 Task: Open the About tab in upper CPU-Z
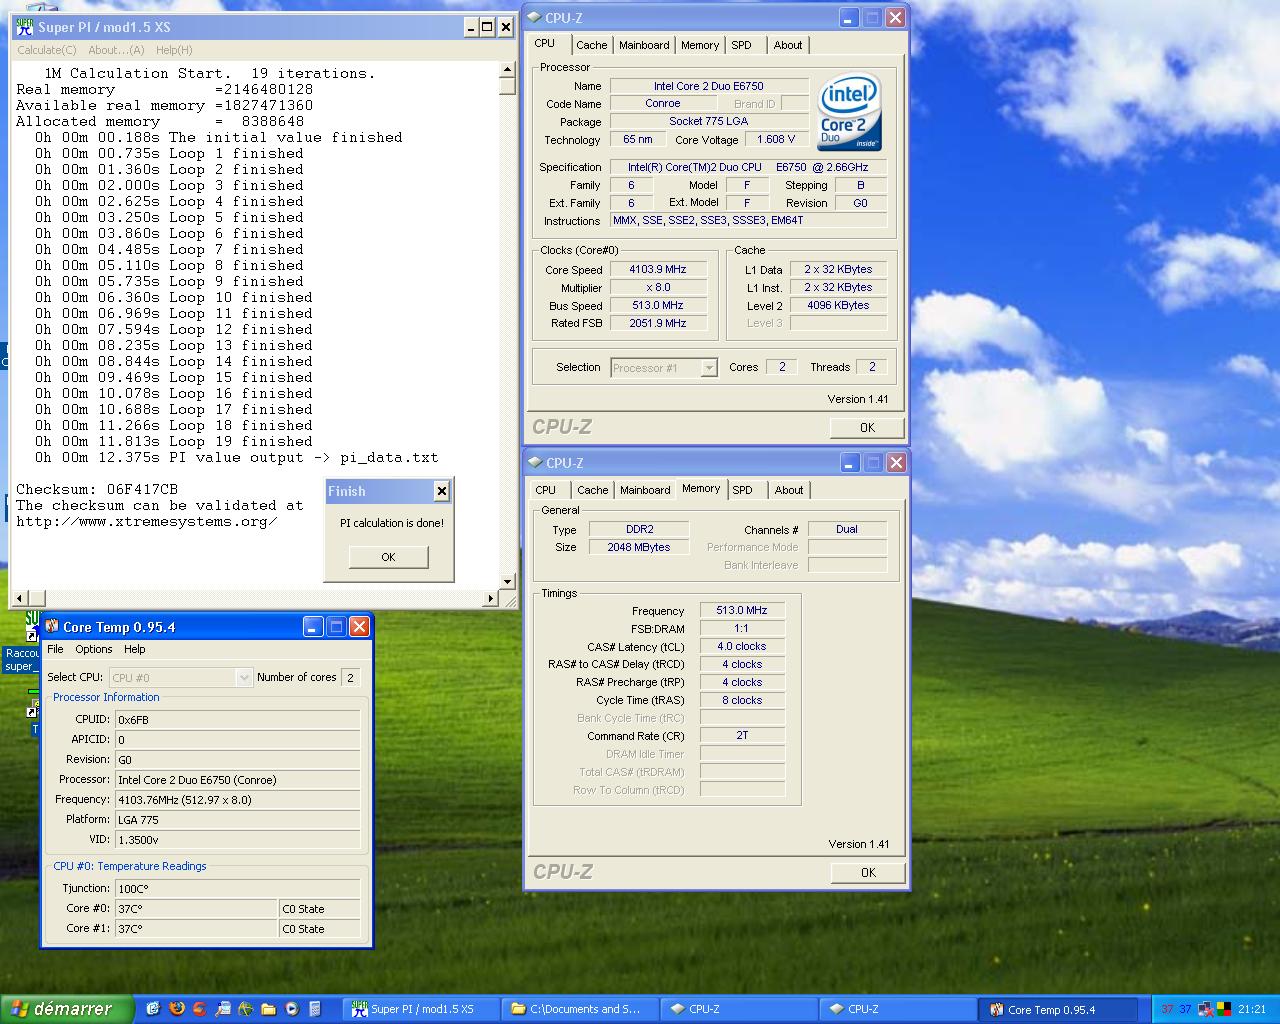pyautogui.click(x=788, y=45)
